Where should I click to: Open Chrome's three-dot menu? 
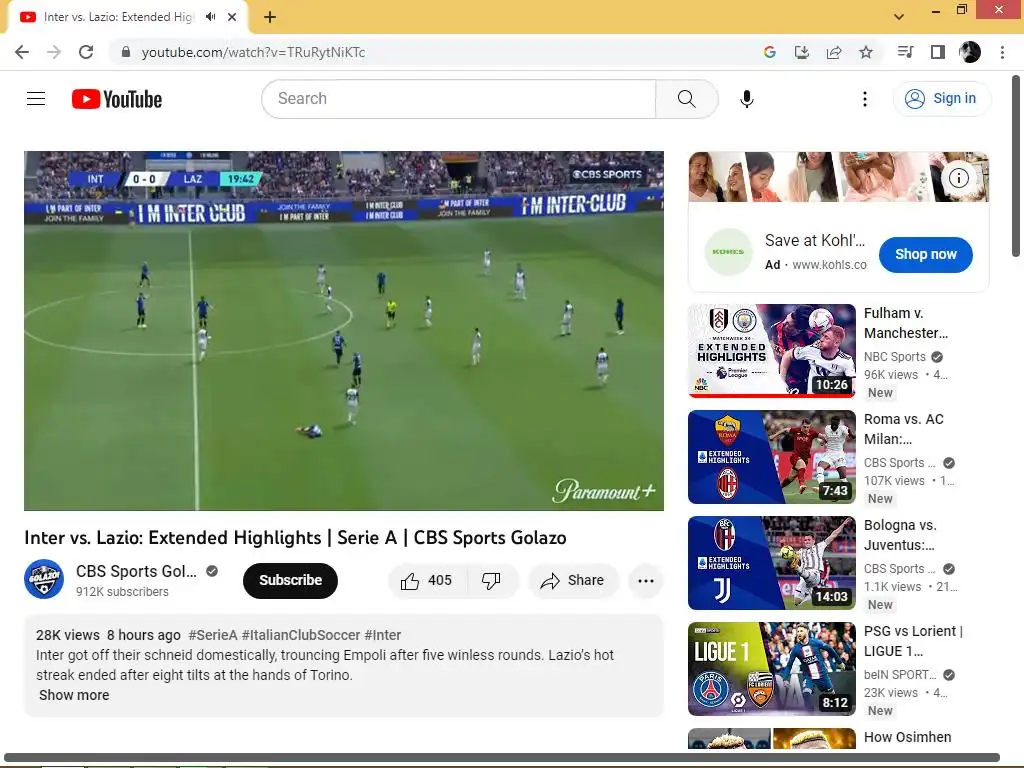[1002, 52]
